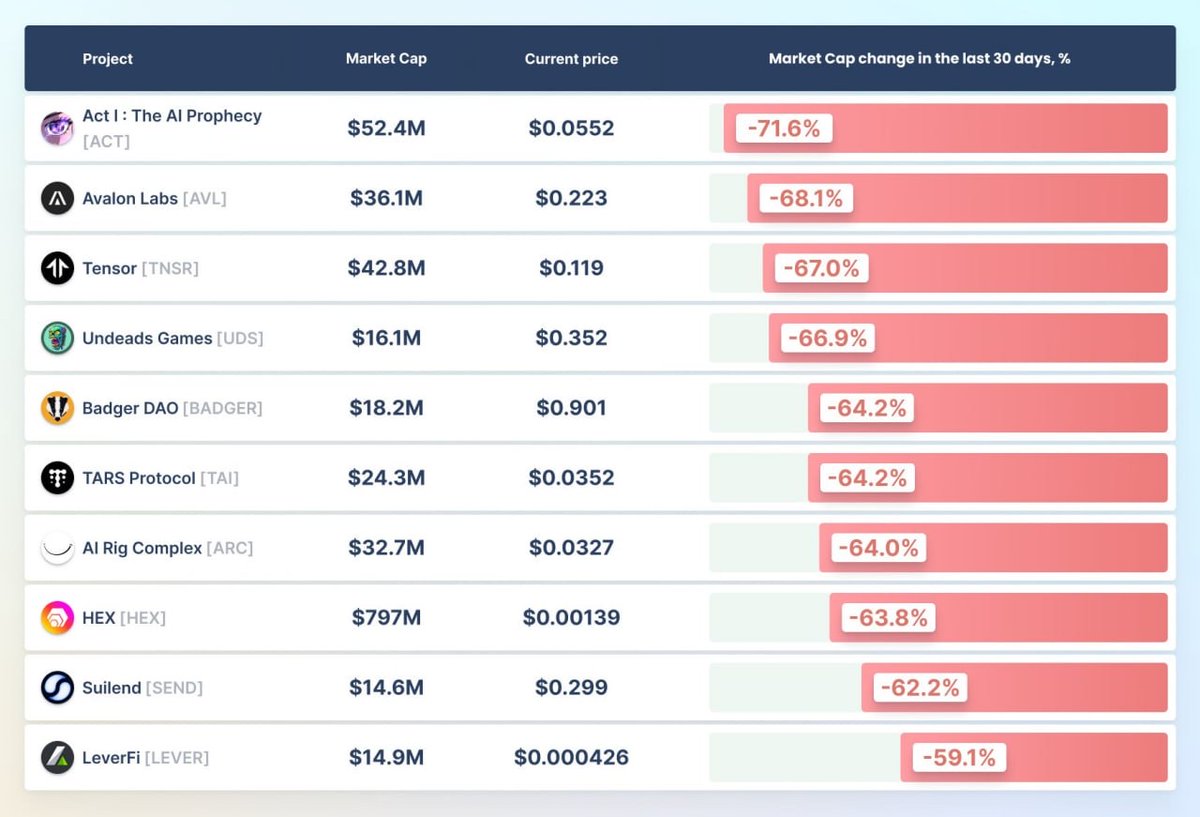Select the Tensor project name
Image resolution: width=1200 pixels, height=817 pixels.
(109, 268)
